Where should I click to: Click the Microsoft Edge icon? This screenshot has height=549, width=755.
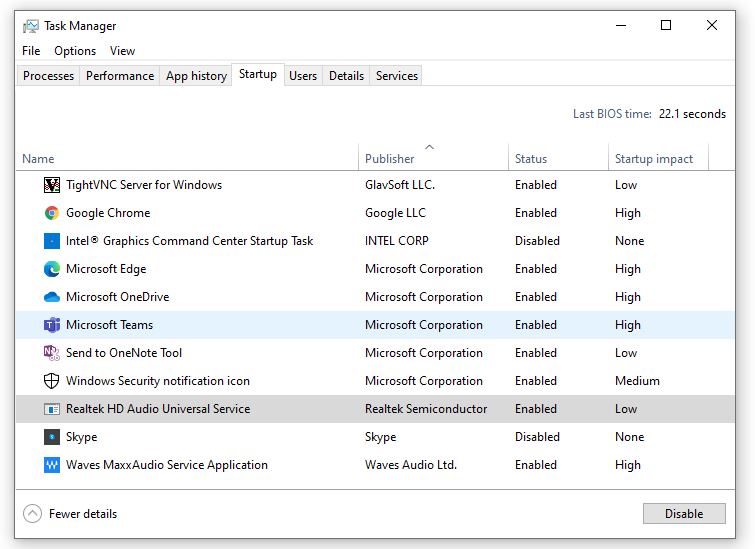coord(52,269)
